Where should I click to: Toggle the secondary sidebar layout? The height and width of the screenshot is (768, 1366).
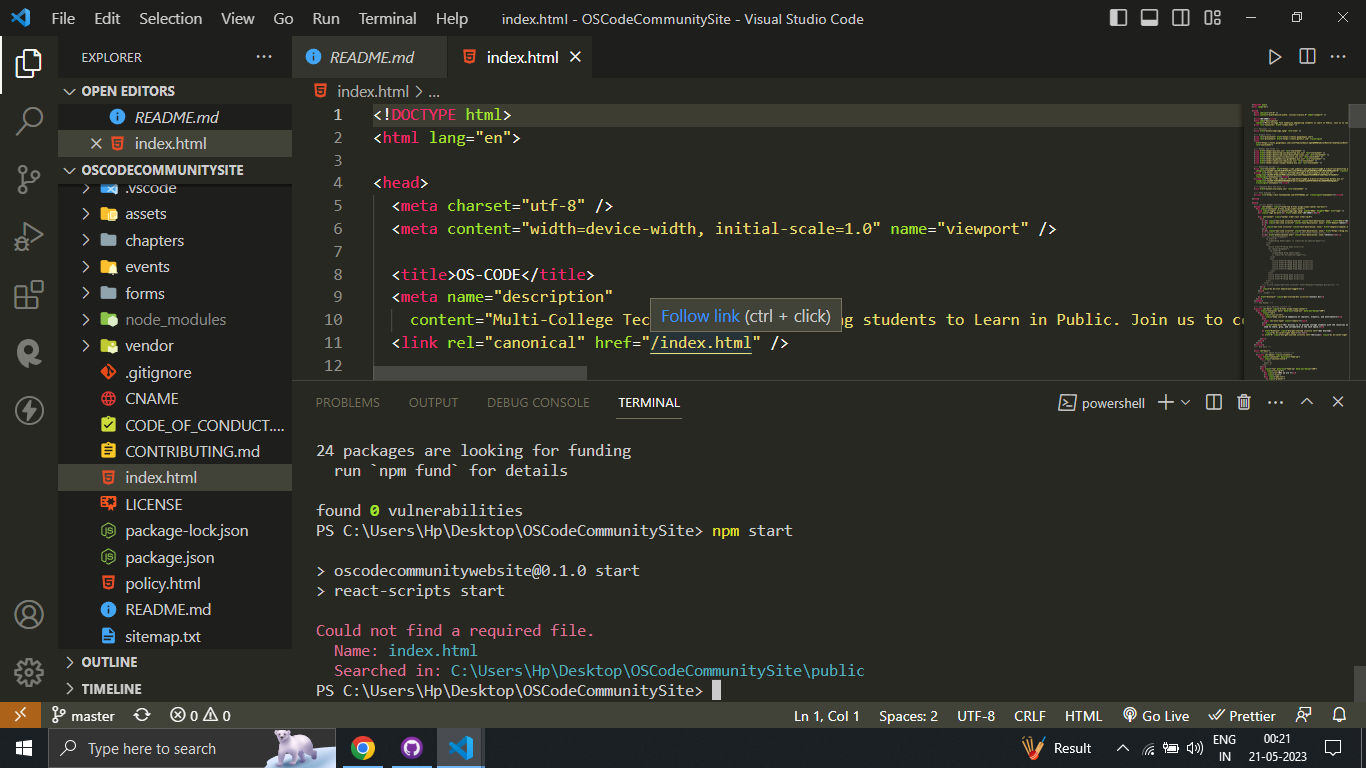[x=1180, y=17]
